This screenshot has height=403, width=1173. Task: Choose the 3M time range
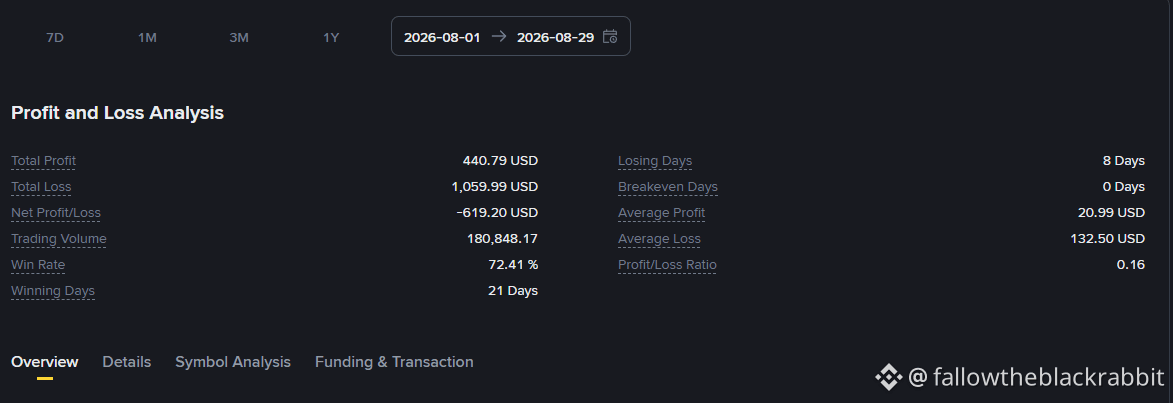[239, 37]
